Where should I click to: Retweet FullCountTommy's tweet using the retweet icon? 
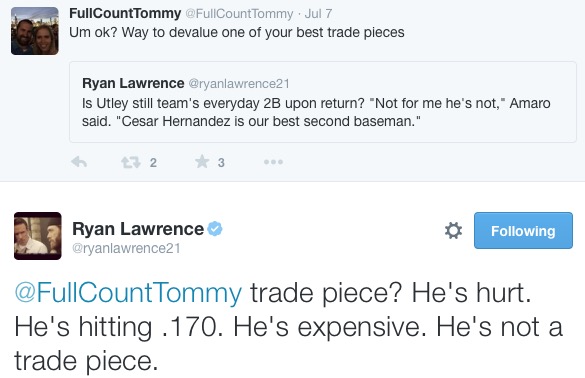(131, 162)
